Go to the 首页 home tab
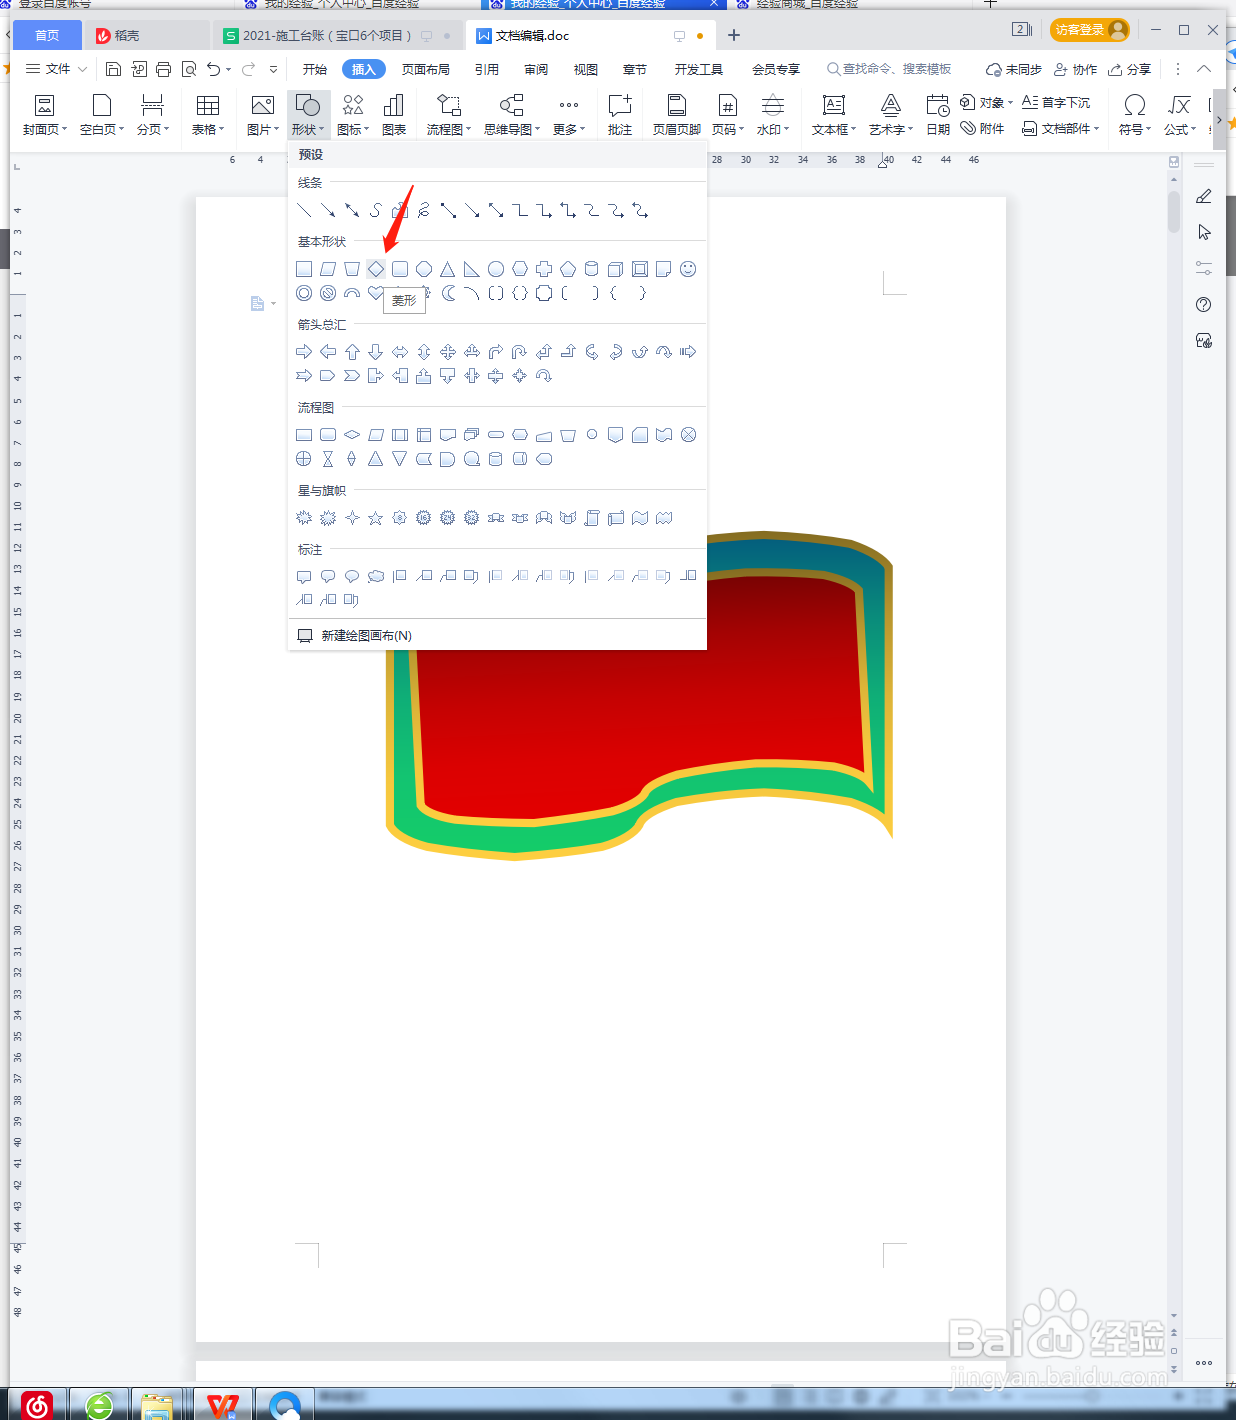Screen dimensions: 1236x1420 [47, 35]
